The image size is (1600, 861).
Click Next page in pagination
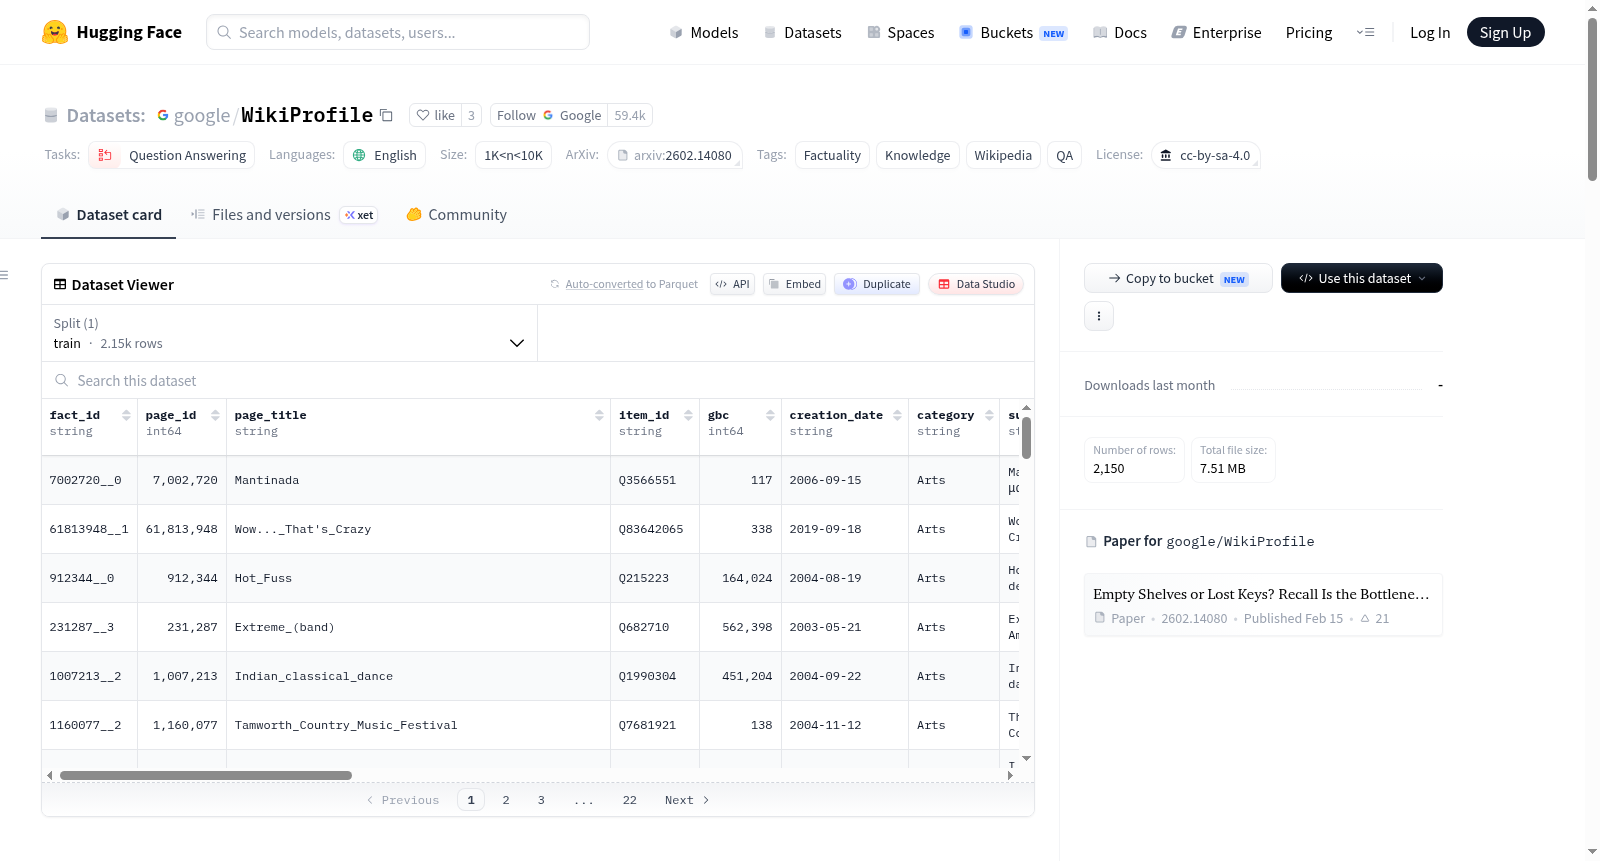click(x=687, y=800)
